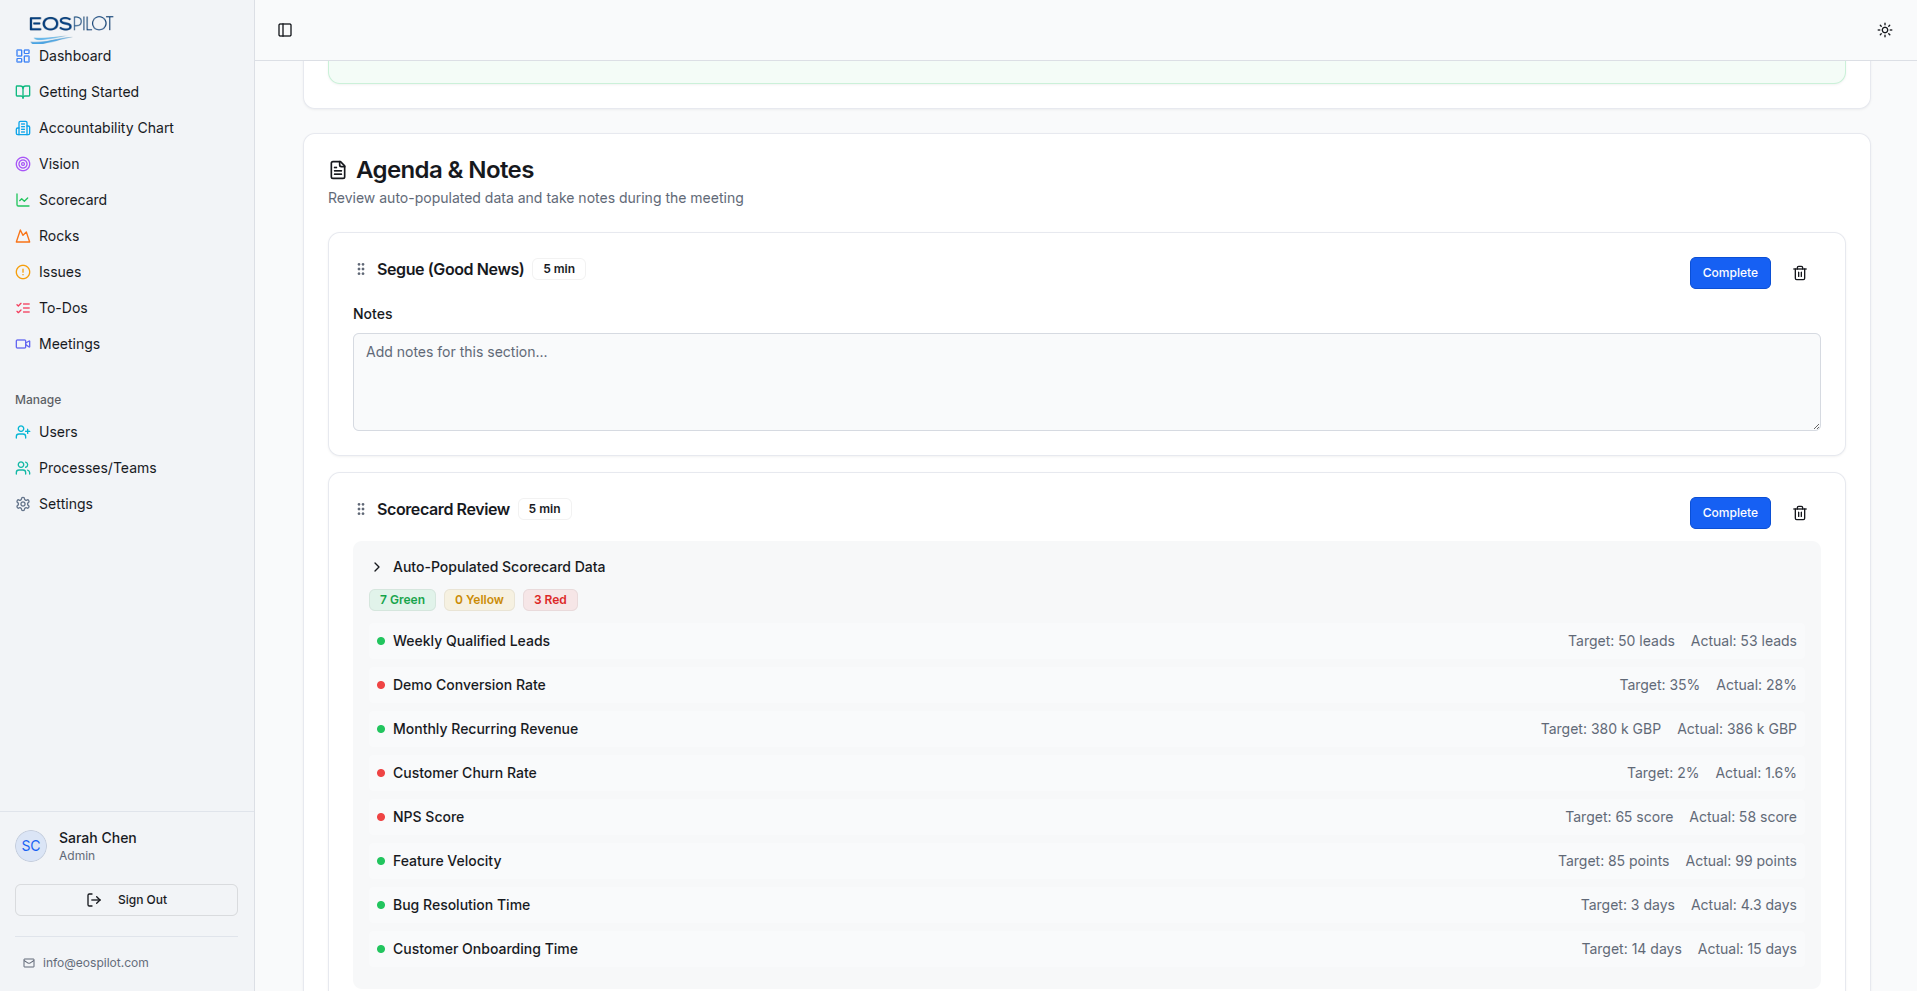The height and width of the screenshot is (991, 1917).
Task: Click the Agenda & Notes heading
Action: (x=445, y=170)
